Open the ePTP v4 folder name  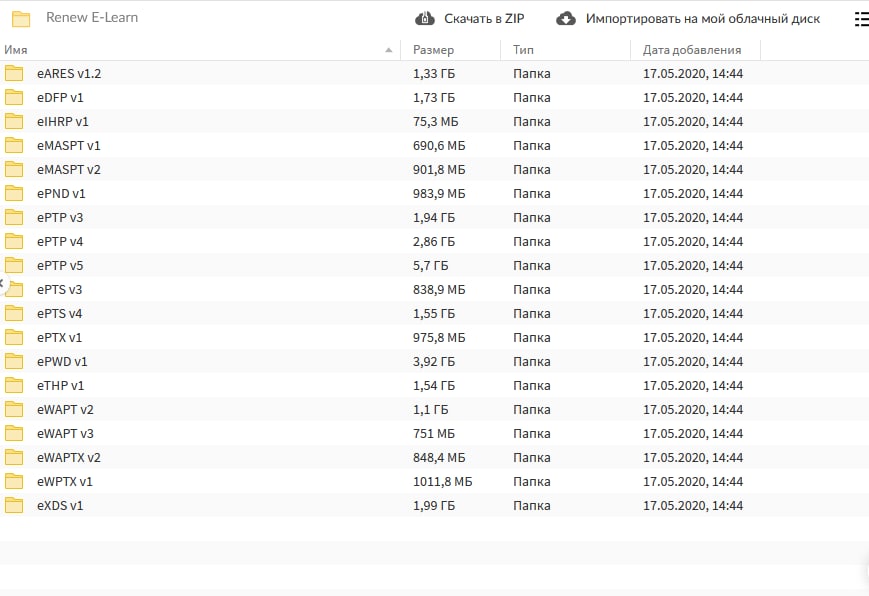[x=60, y=242]
